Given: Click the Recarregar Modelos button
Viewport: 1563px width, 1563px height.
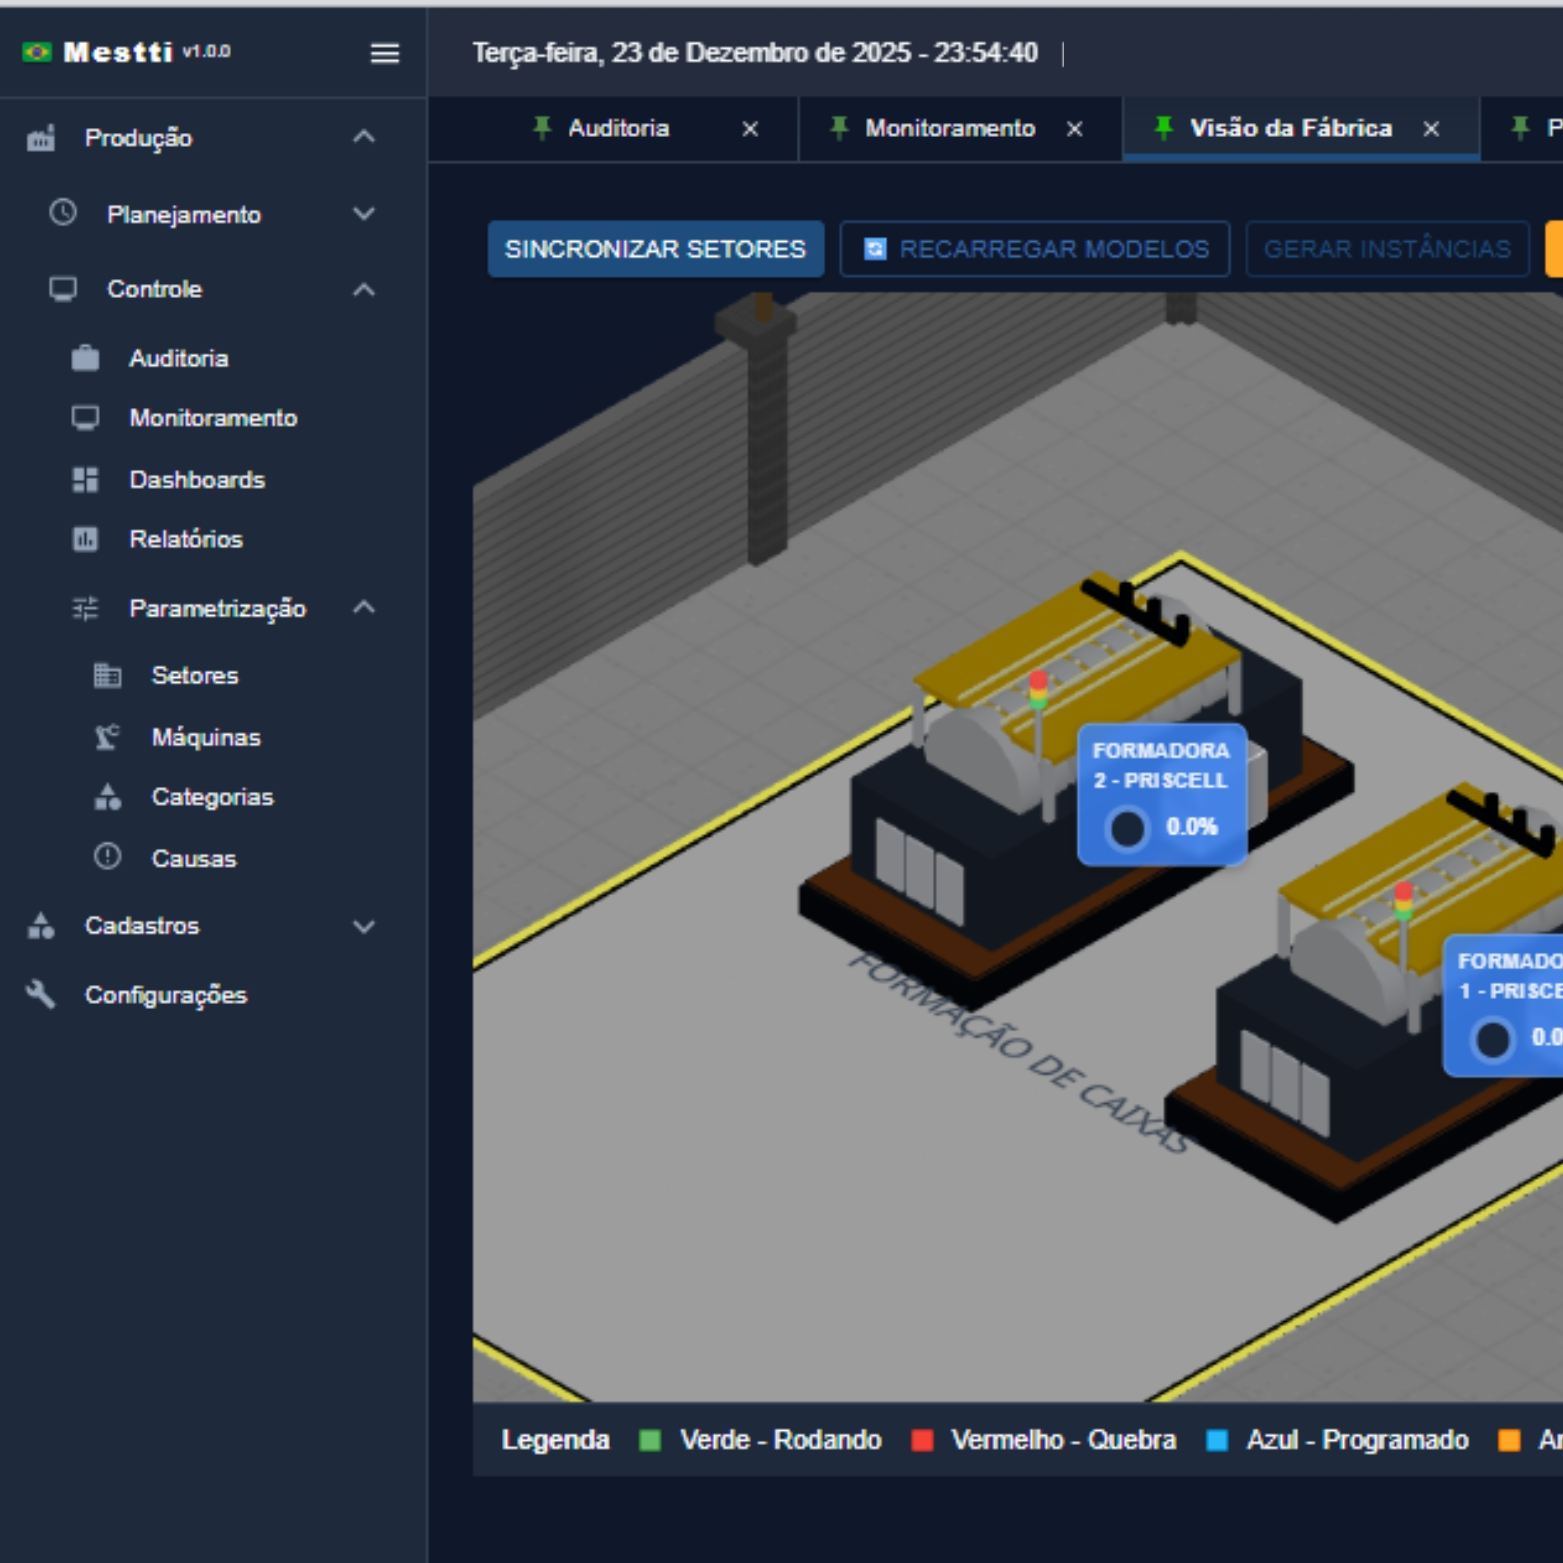Looking at the screenshot, I should coord(1035,249).
